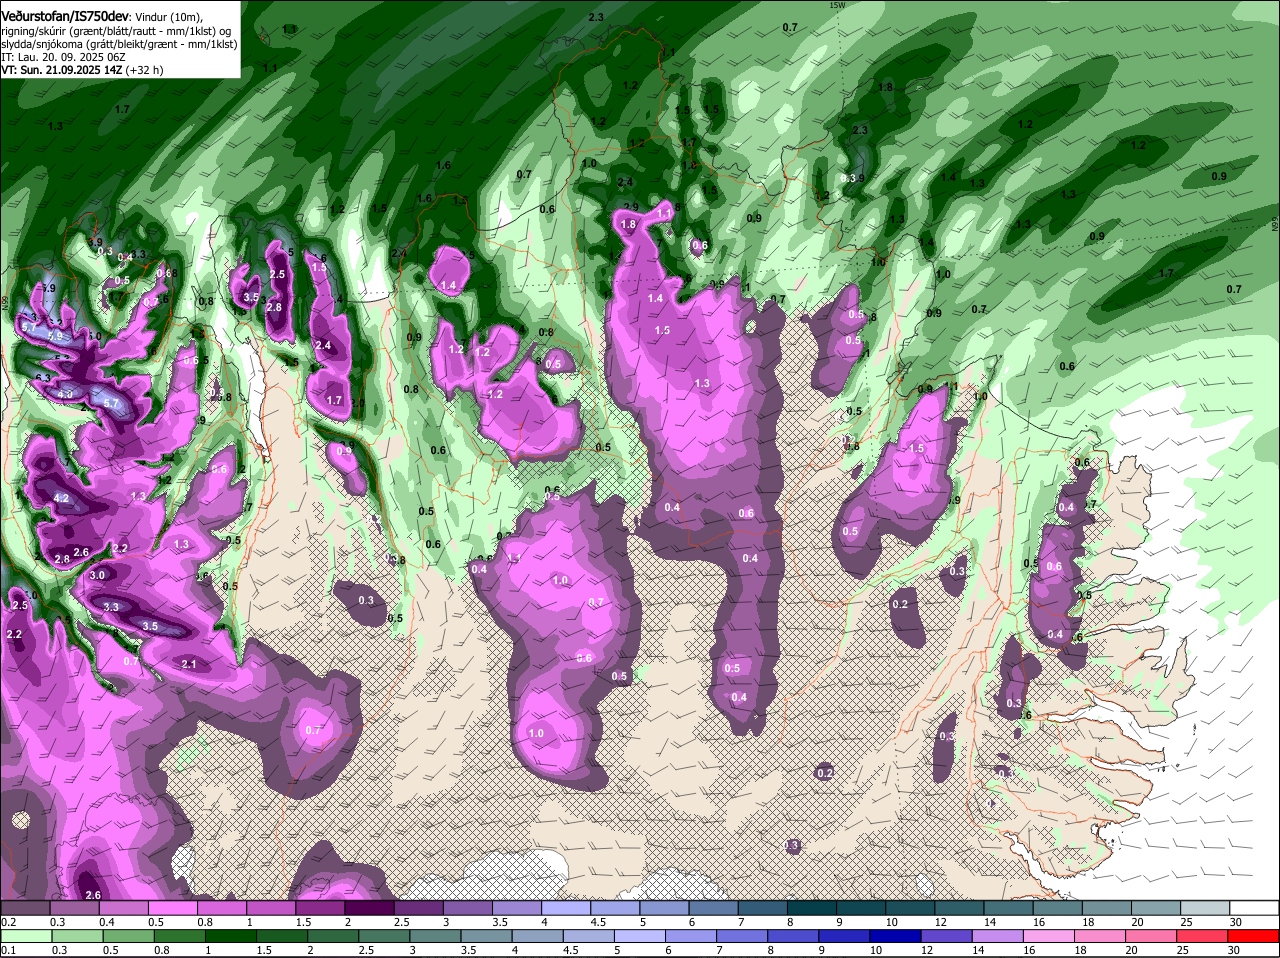Click the valid time "VT: Sun. 21.09.2025 14Z (+32 h)"
This screenshot has height=958, width=1280.
82,70
